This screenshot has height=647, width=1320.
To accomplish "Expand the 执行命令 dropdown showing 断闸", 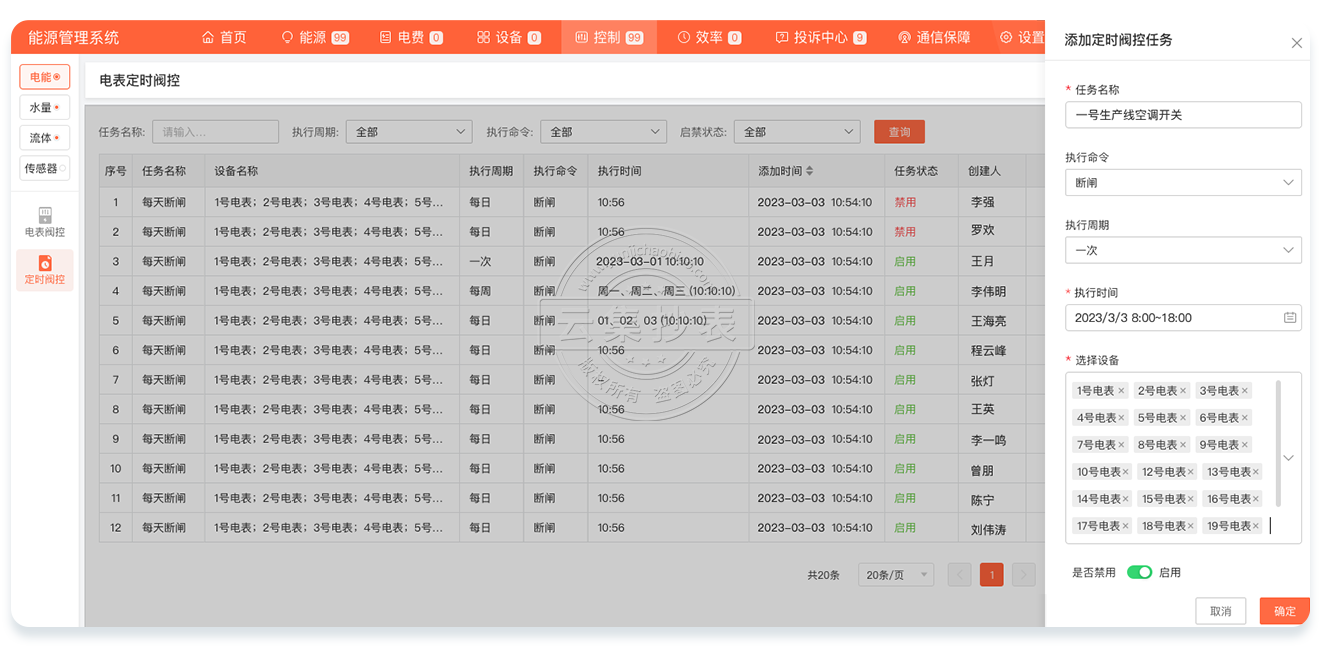I will click(x=1183, y=183).
